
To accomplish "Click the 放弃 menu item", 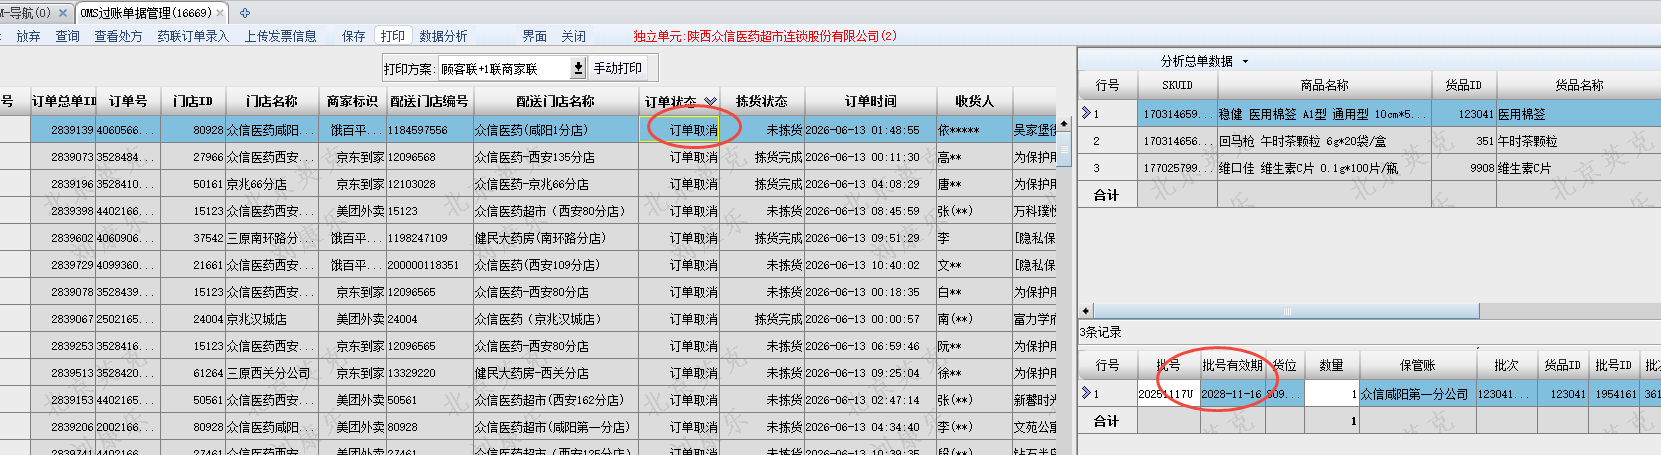I will (28, 36).
